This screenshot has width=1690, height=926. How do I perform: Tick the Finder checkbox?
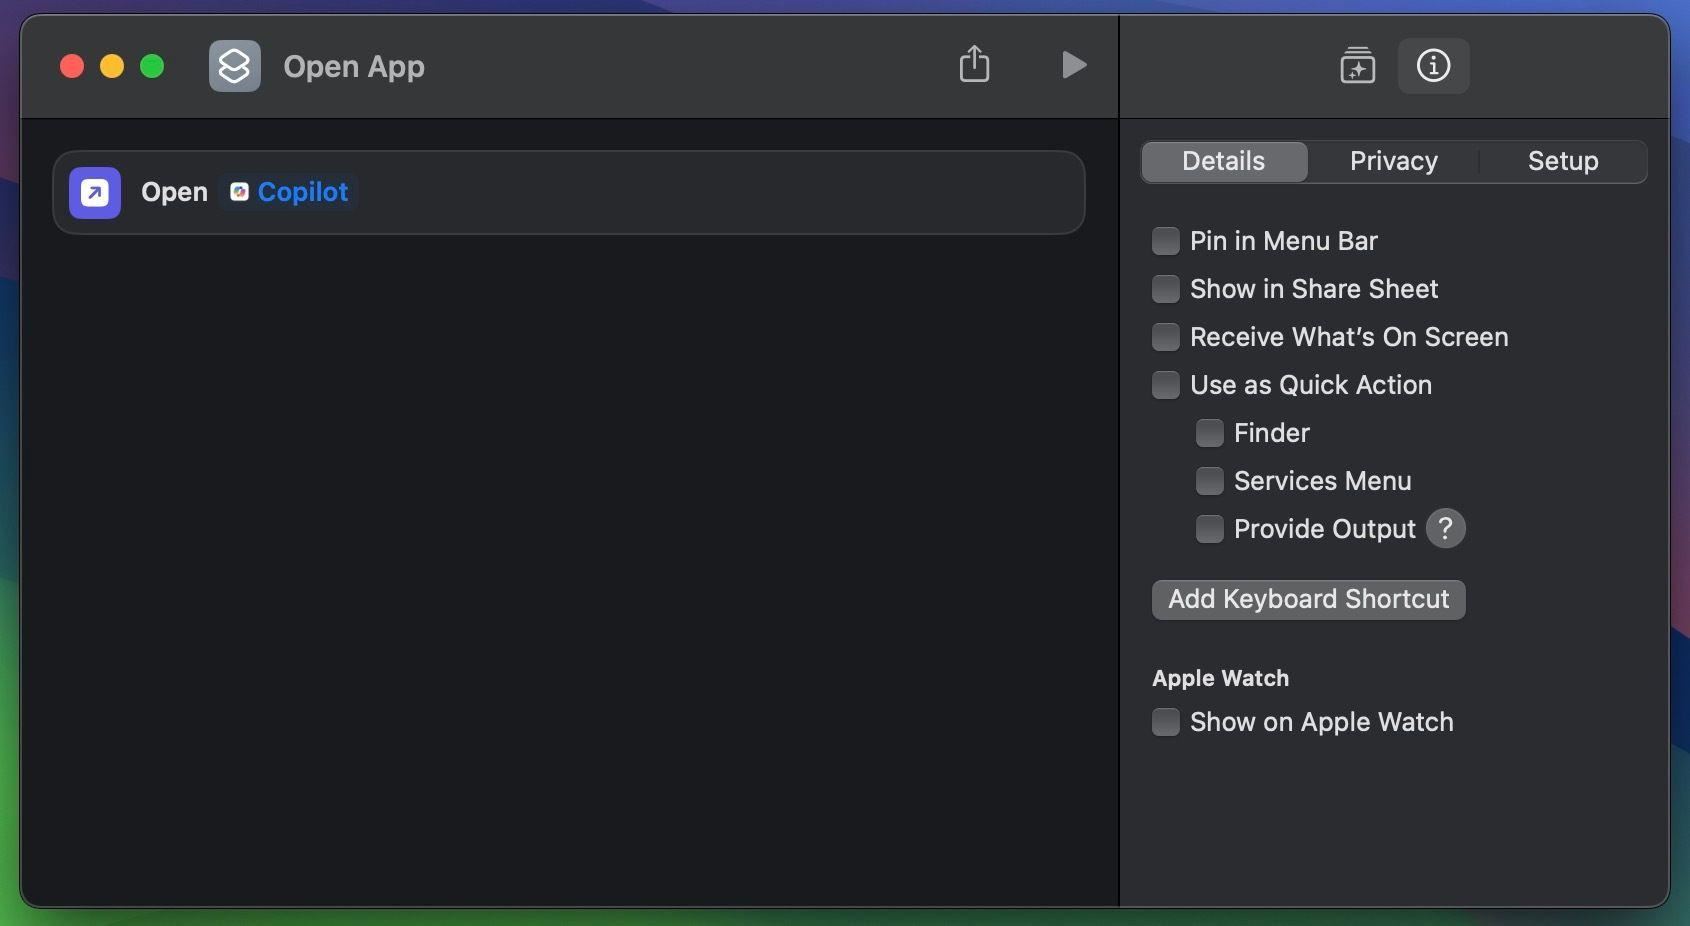(x=1210, y=433)
